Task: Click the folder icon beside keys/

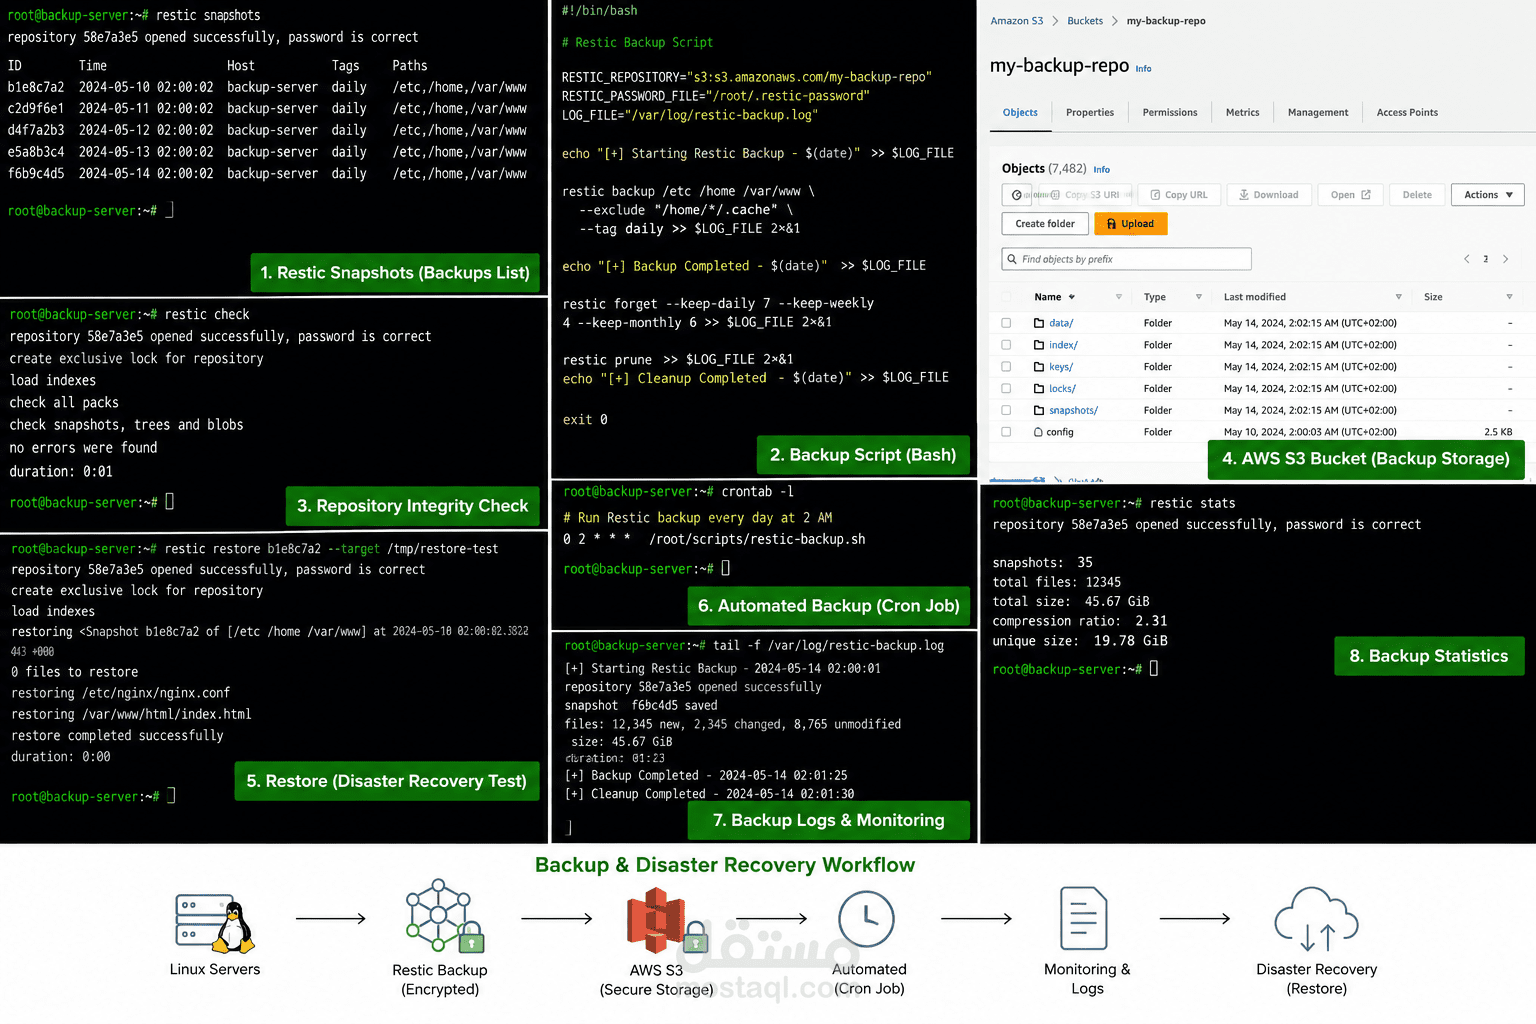Action: tap(1039, 367)
